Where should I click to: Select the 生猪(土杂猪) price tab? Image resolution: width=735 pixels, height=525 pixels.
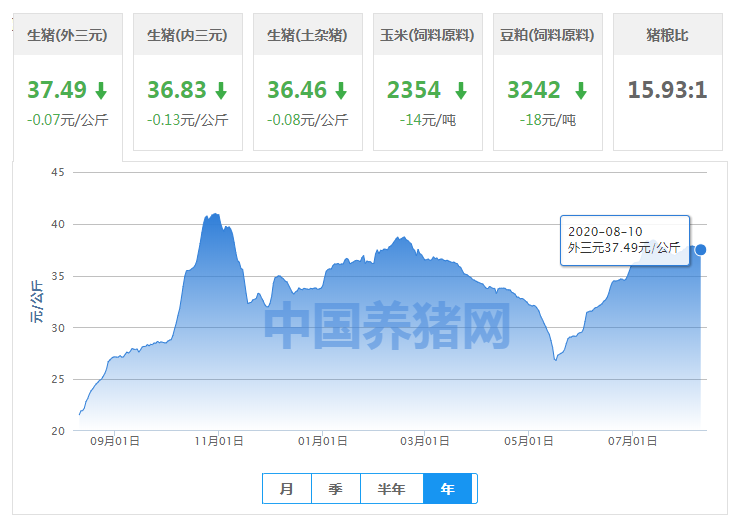[x=308, y=82]
